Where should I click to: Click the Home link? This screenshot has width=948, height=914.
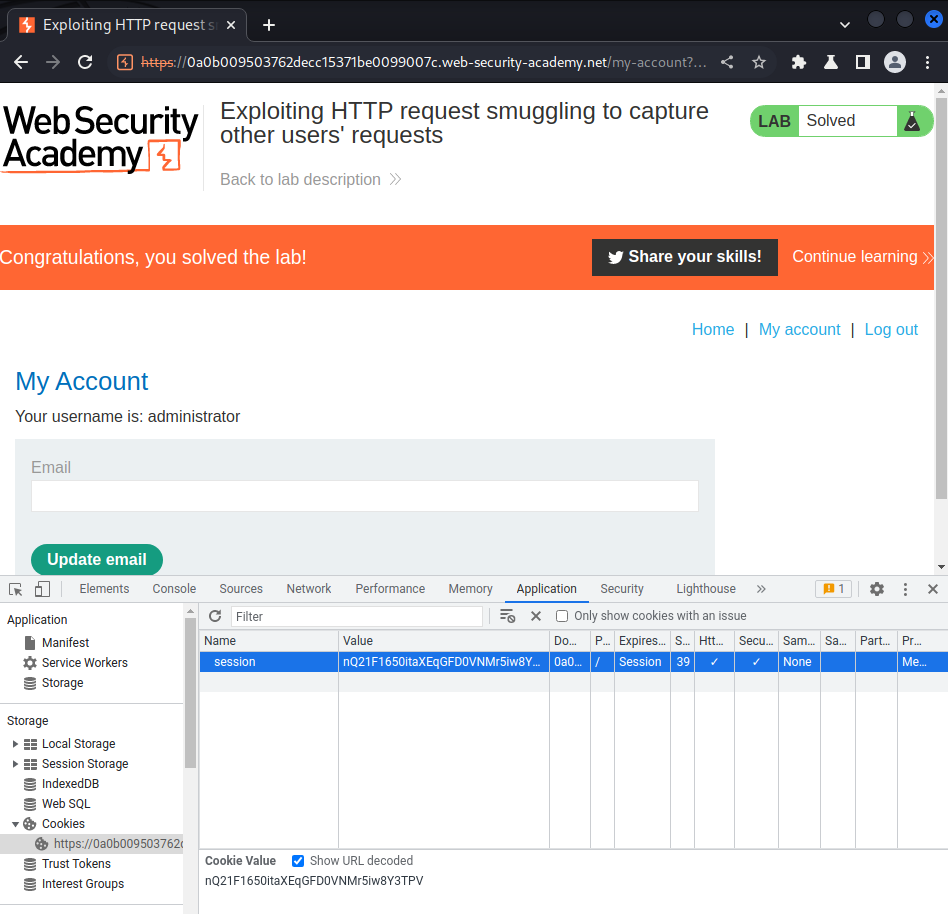713,329
